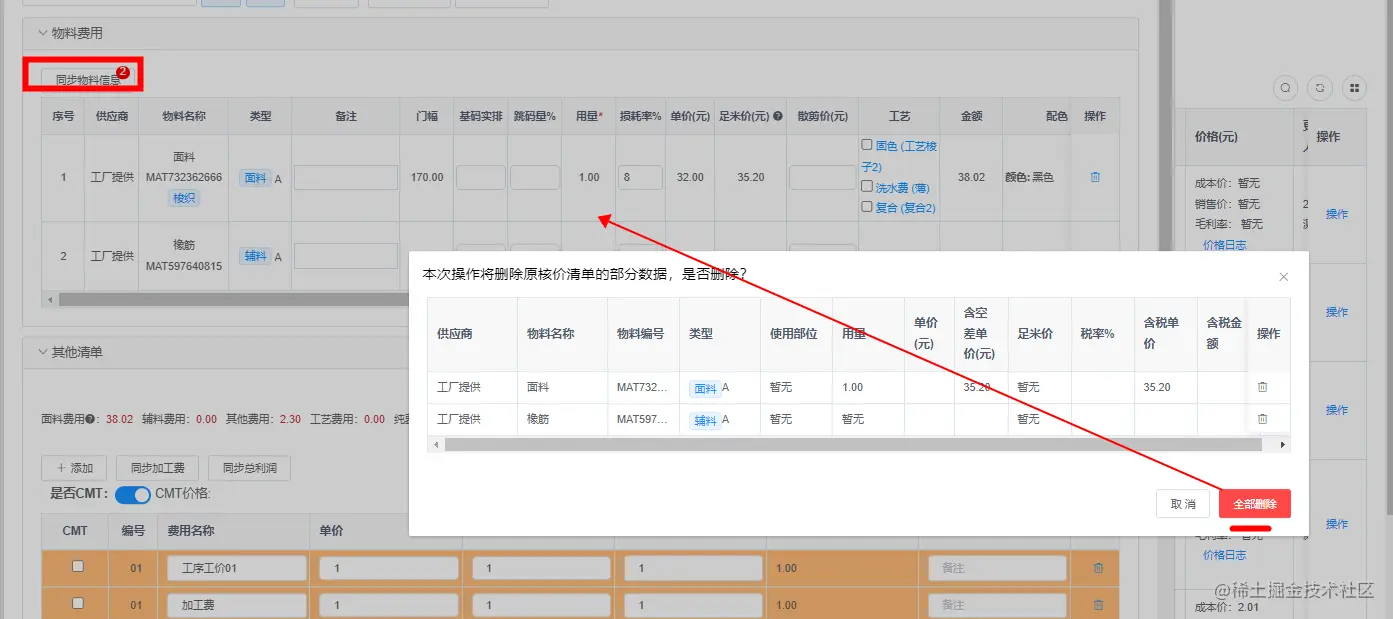Click the 工序工价01 fee name field
Image resolution: width=1393 pixels, height=619 pixels.
coord(237,568)
